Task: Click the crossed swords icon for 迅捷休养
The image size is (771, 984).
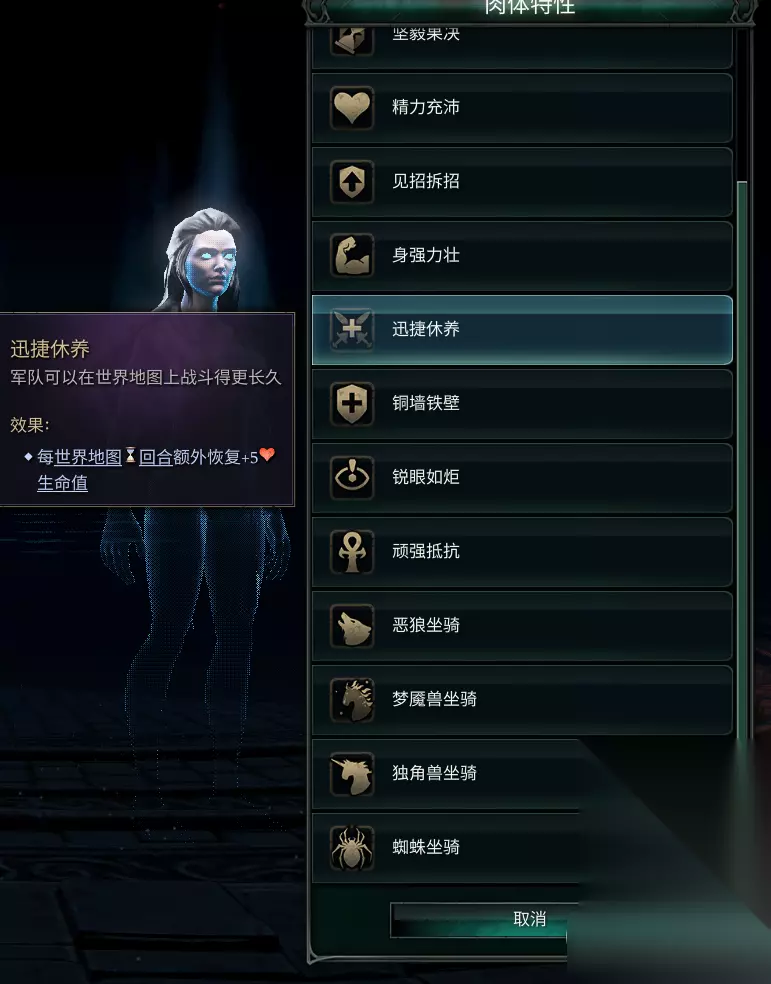Action: [x=352, y=329]
